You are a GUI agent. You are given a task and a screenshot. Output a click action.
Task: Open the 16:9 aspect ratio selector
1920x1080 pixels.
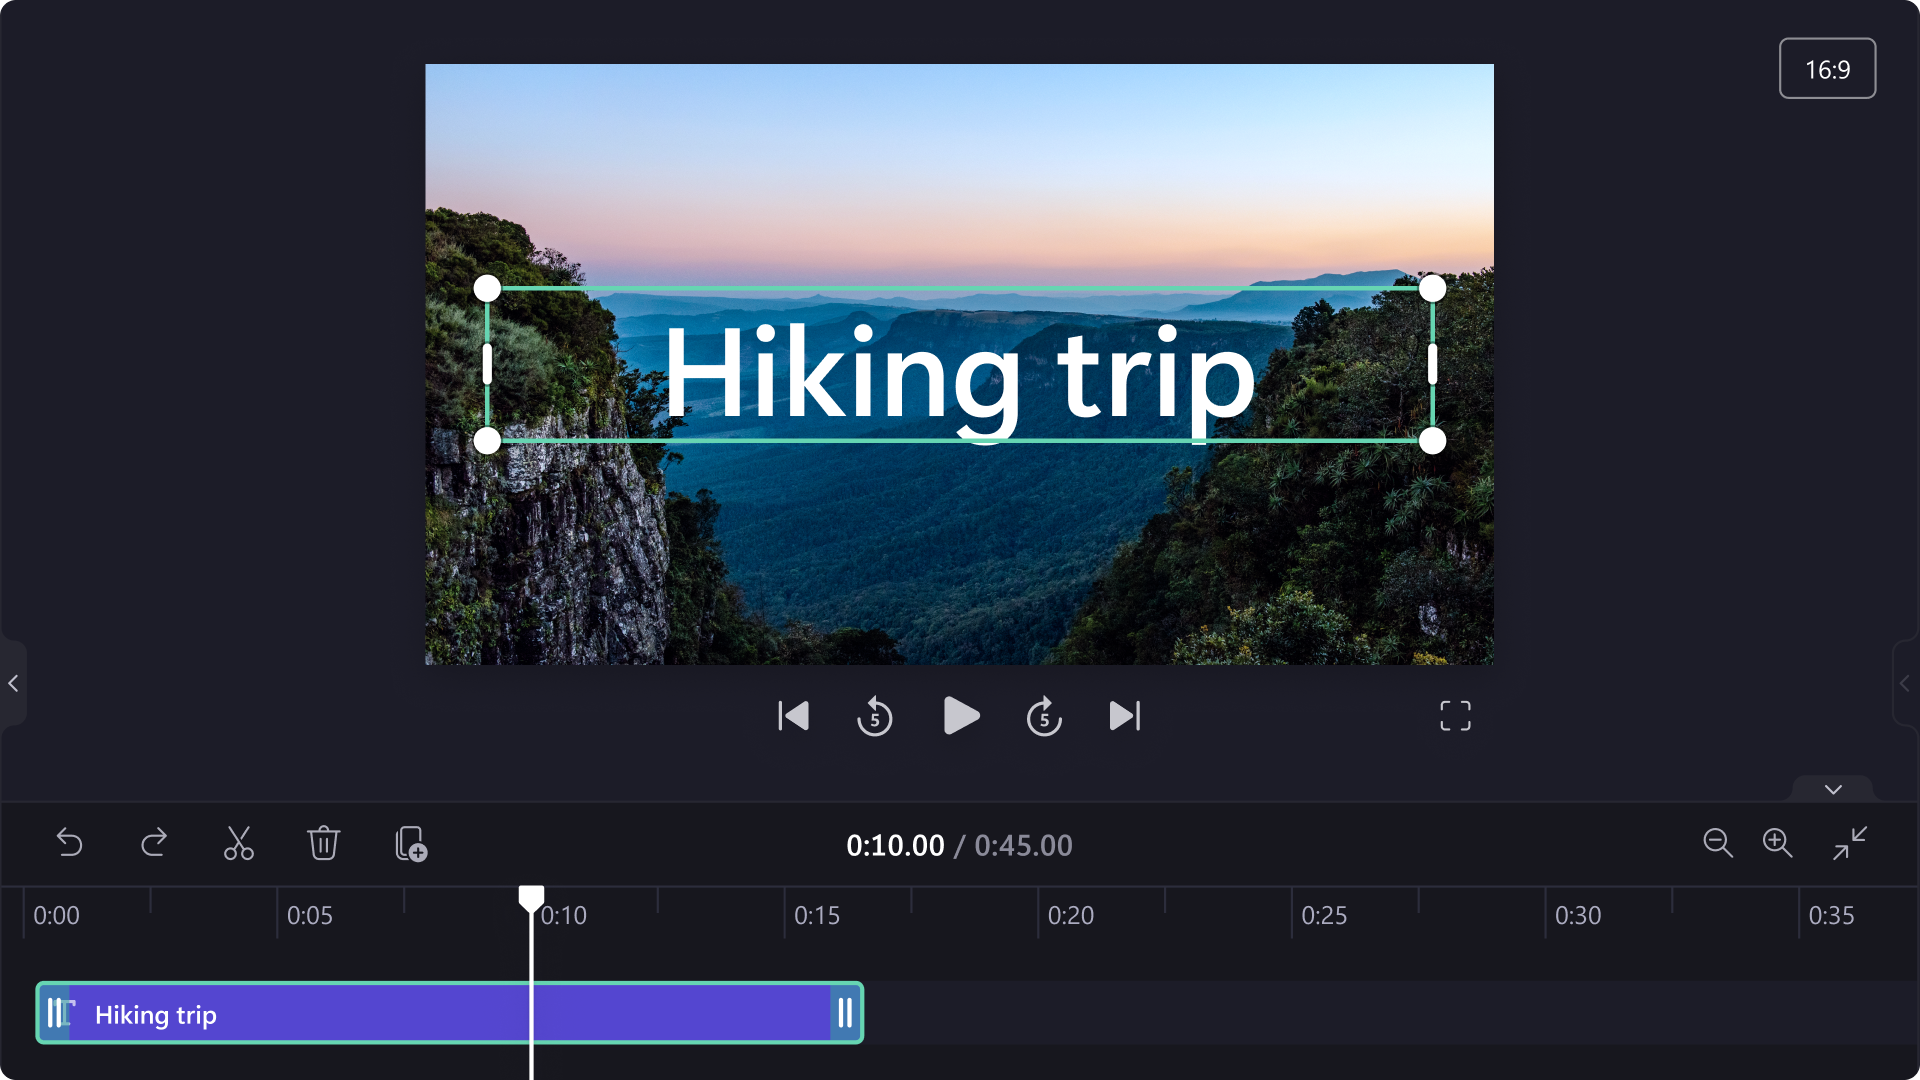click(1827, 68)
